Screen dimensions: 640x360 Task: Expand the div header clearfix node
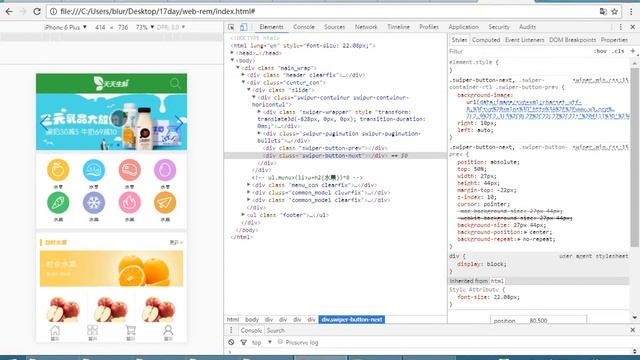[243, 75]
